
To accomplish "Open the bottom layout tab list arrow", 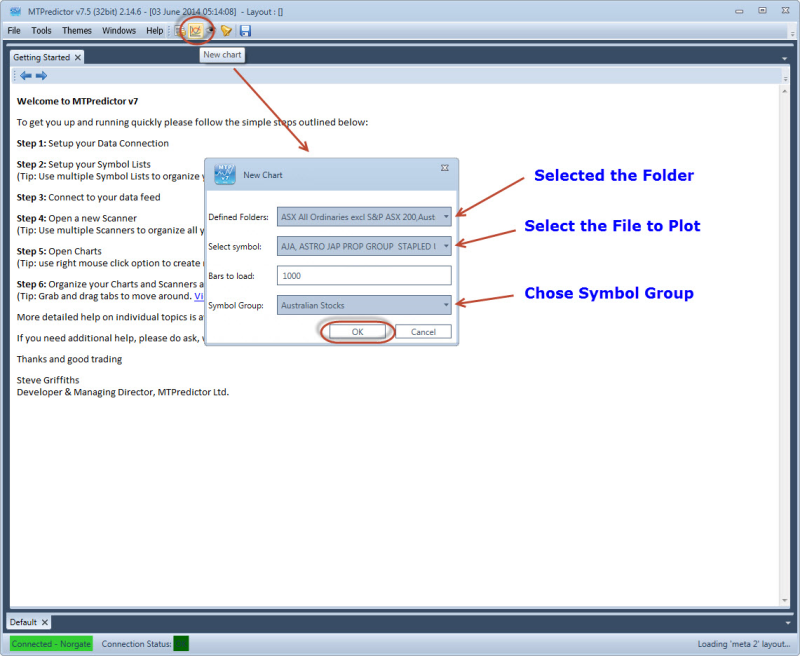I will tap(788, 623).
